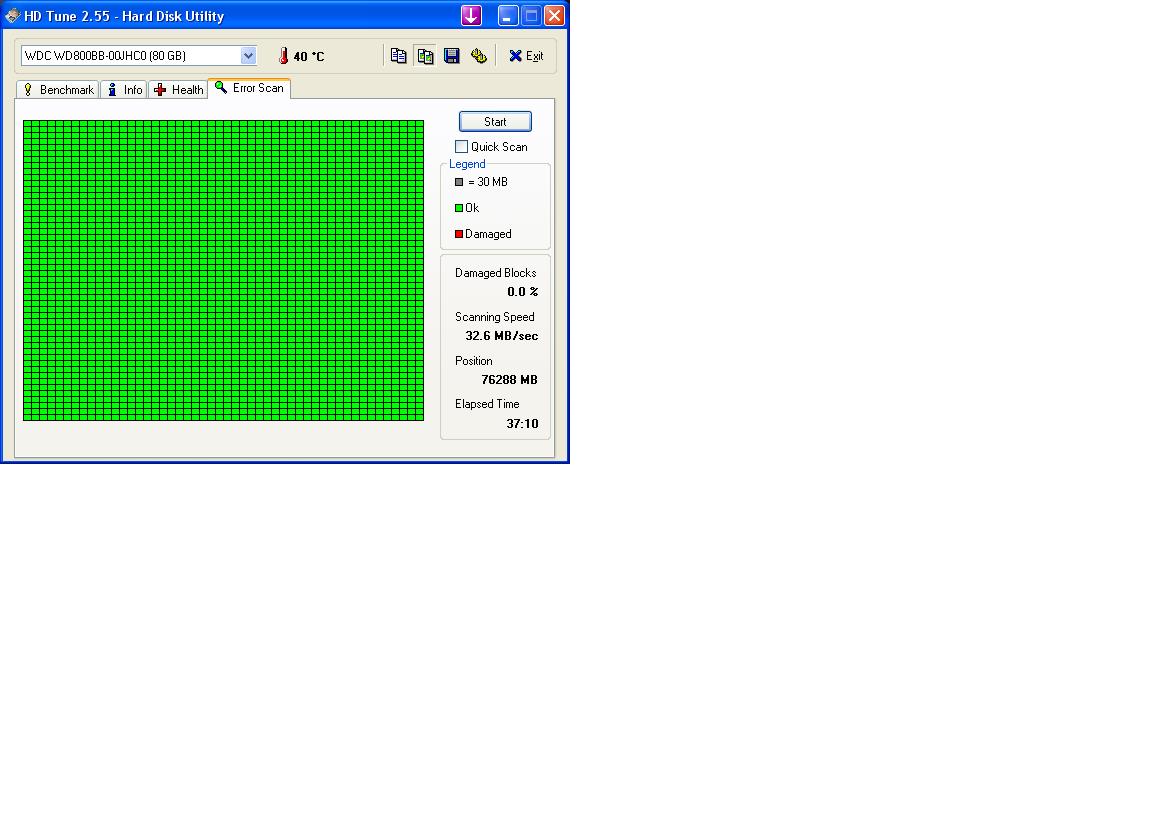Click the thermometer temperature icon
Screen dimensions: 1149x831
coord(284,56)
